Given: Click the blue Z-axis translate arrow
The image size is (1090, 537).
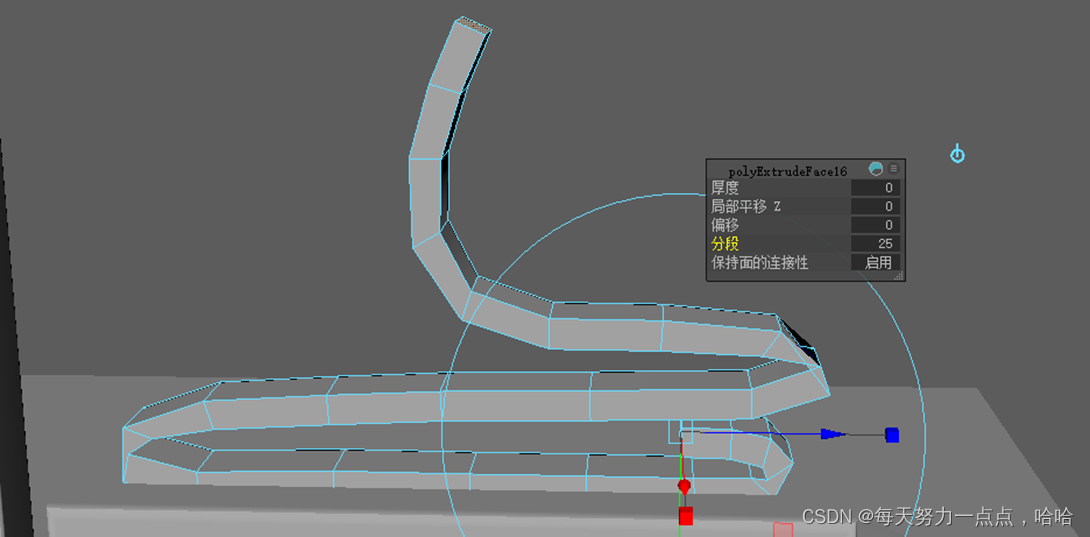Looking at the screenshot, I should coord(833,434).
